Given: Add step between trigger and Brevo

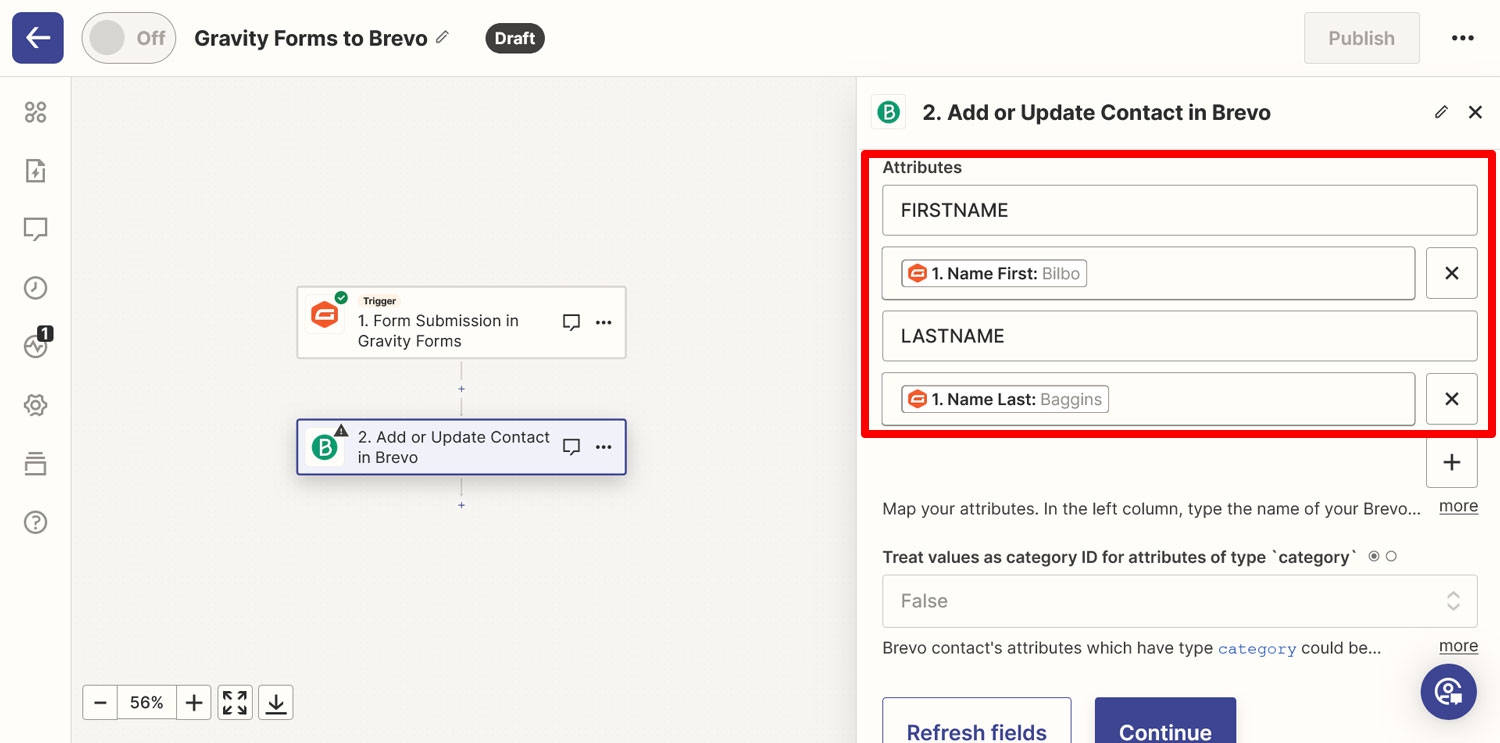Looking at the screenshot, I should 461,389.
